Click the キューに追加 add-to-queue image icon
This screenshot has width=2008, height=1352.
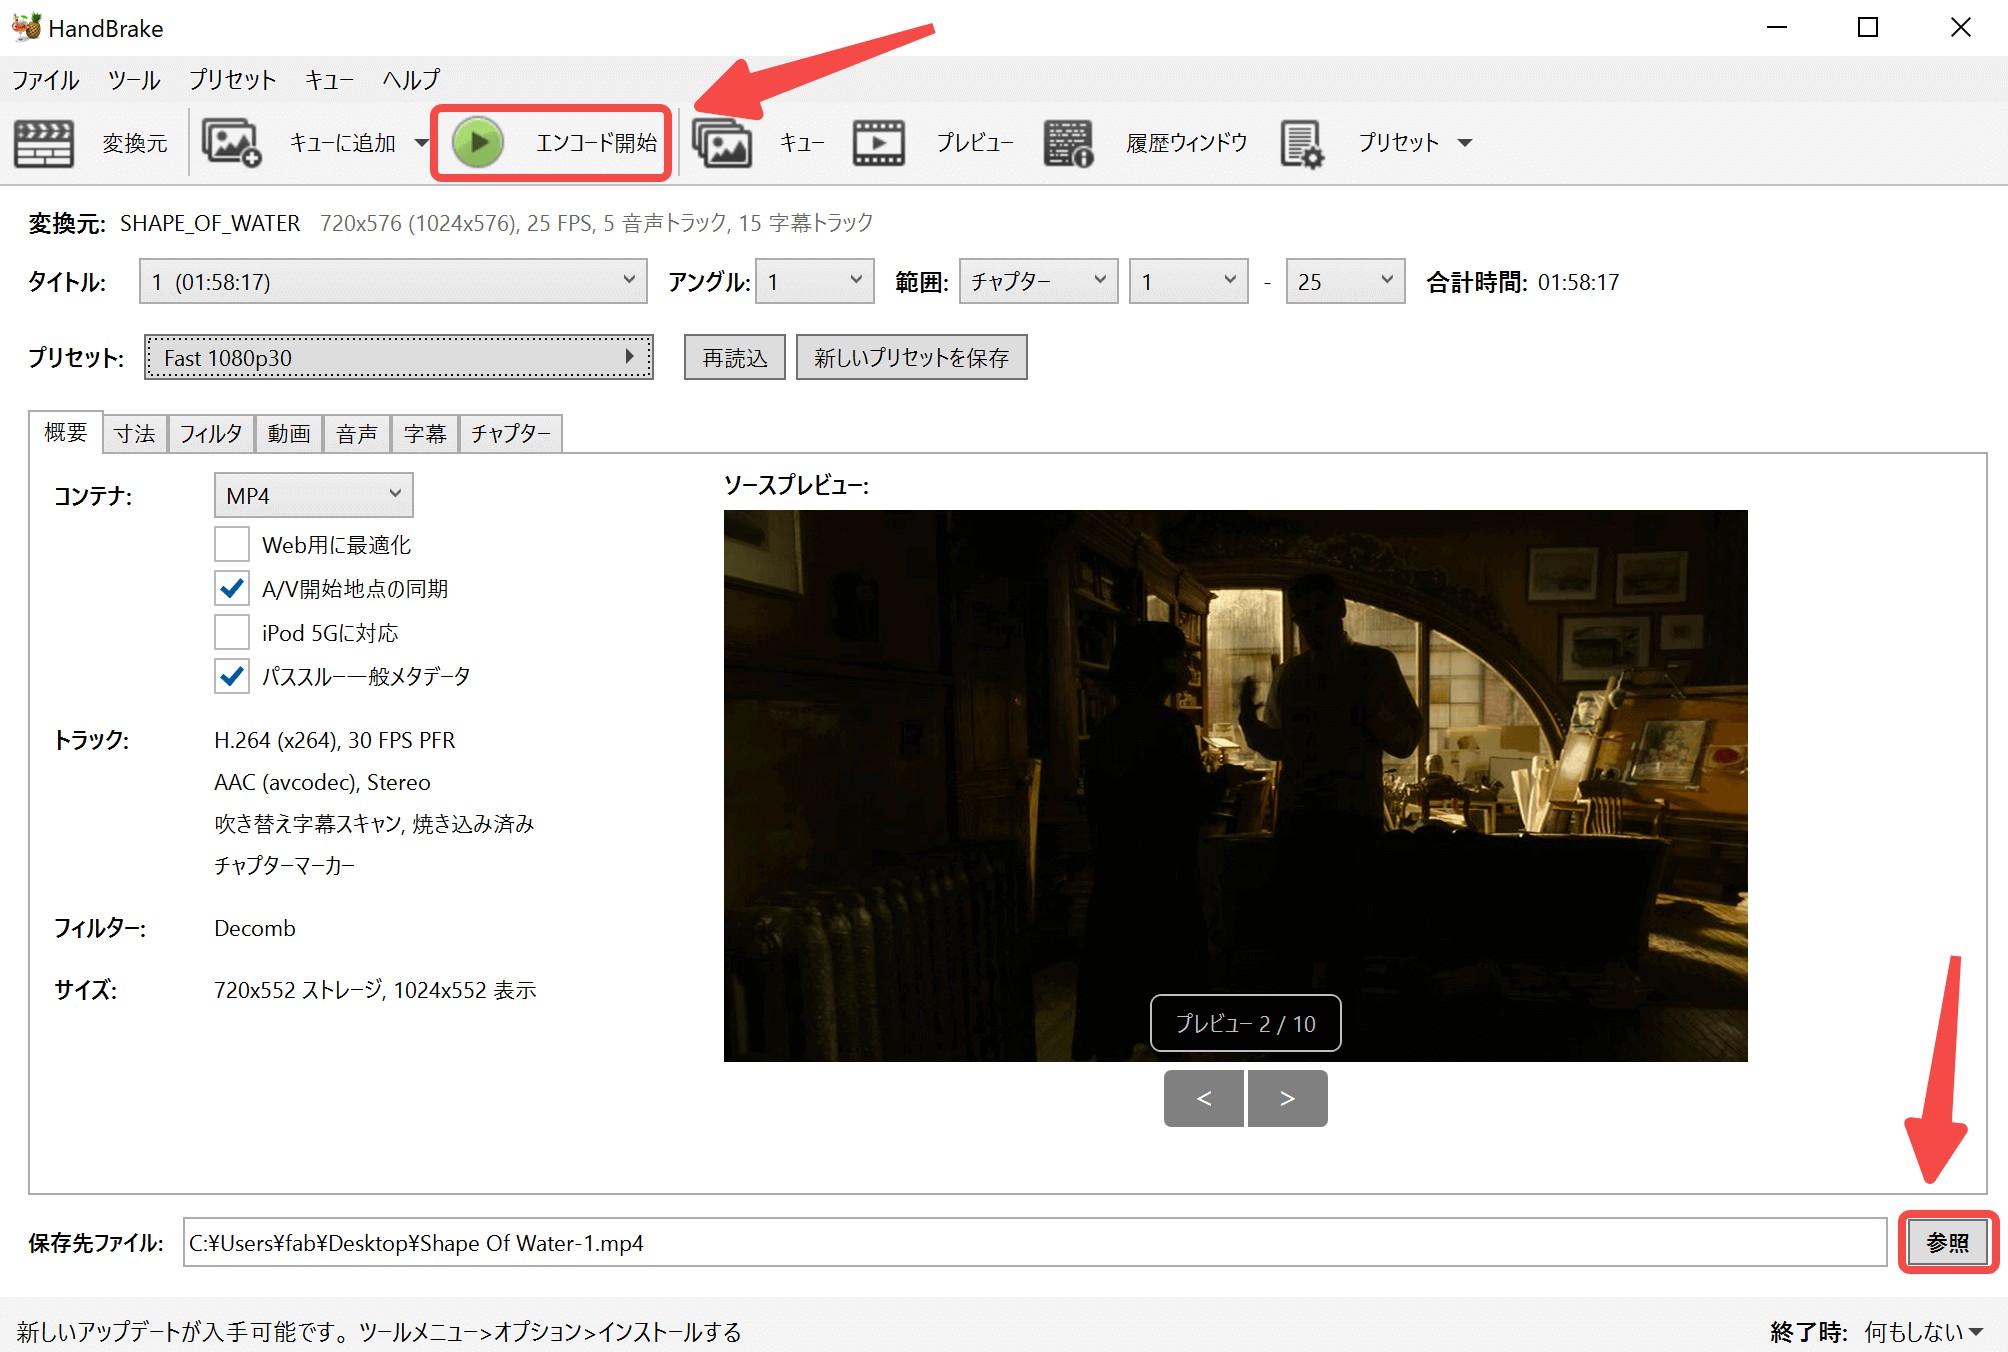click(232, 143)
